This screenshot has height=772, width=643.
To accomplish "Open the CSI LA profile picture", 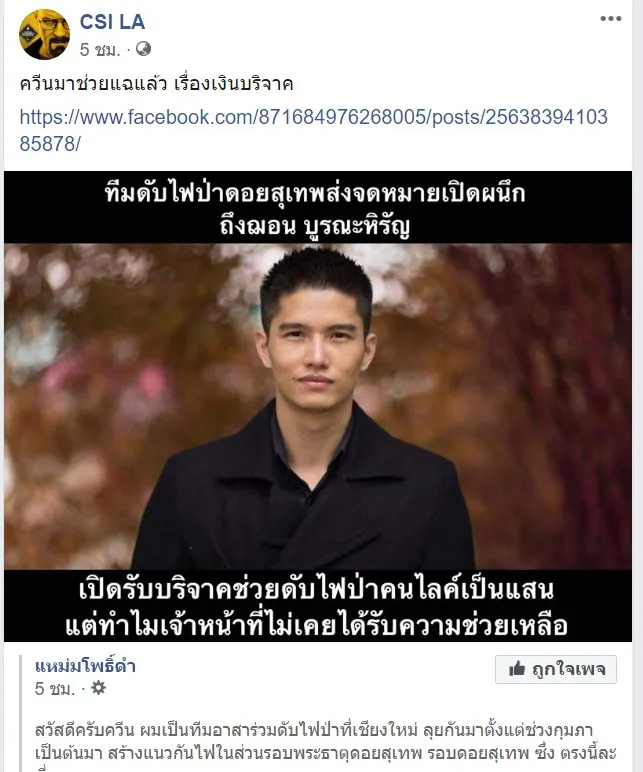I will [x=44, y=34].
